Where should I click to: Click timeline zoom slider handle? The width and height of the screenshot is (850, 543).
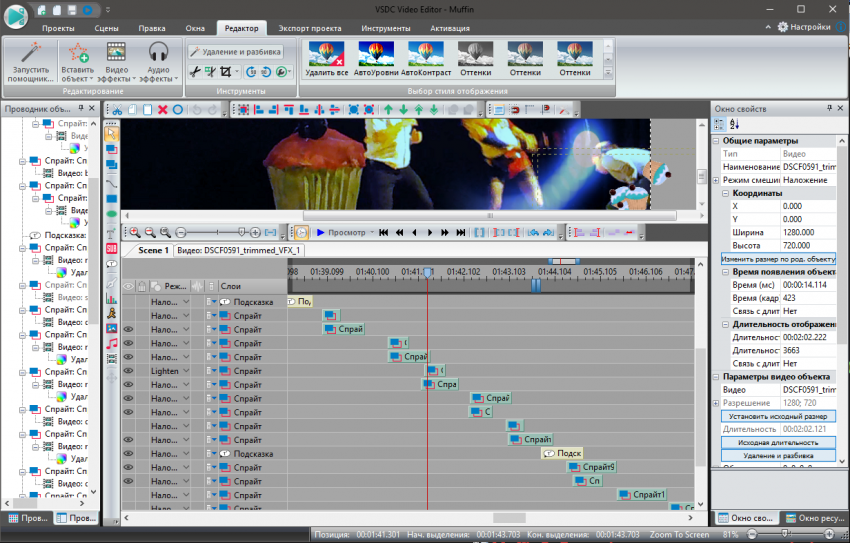[242, 232]
